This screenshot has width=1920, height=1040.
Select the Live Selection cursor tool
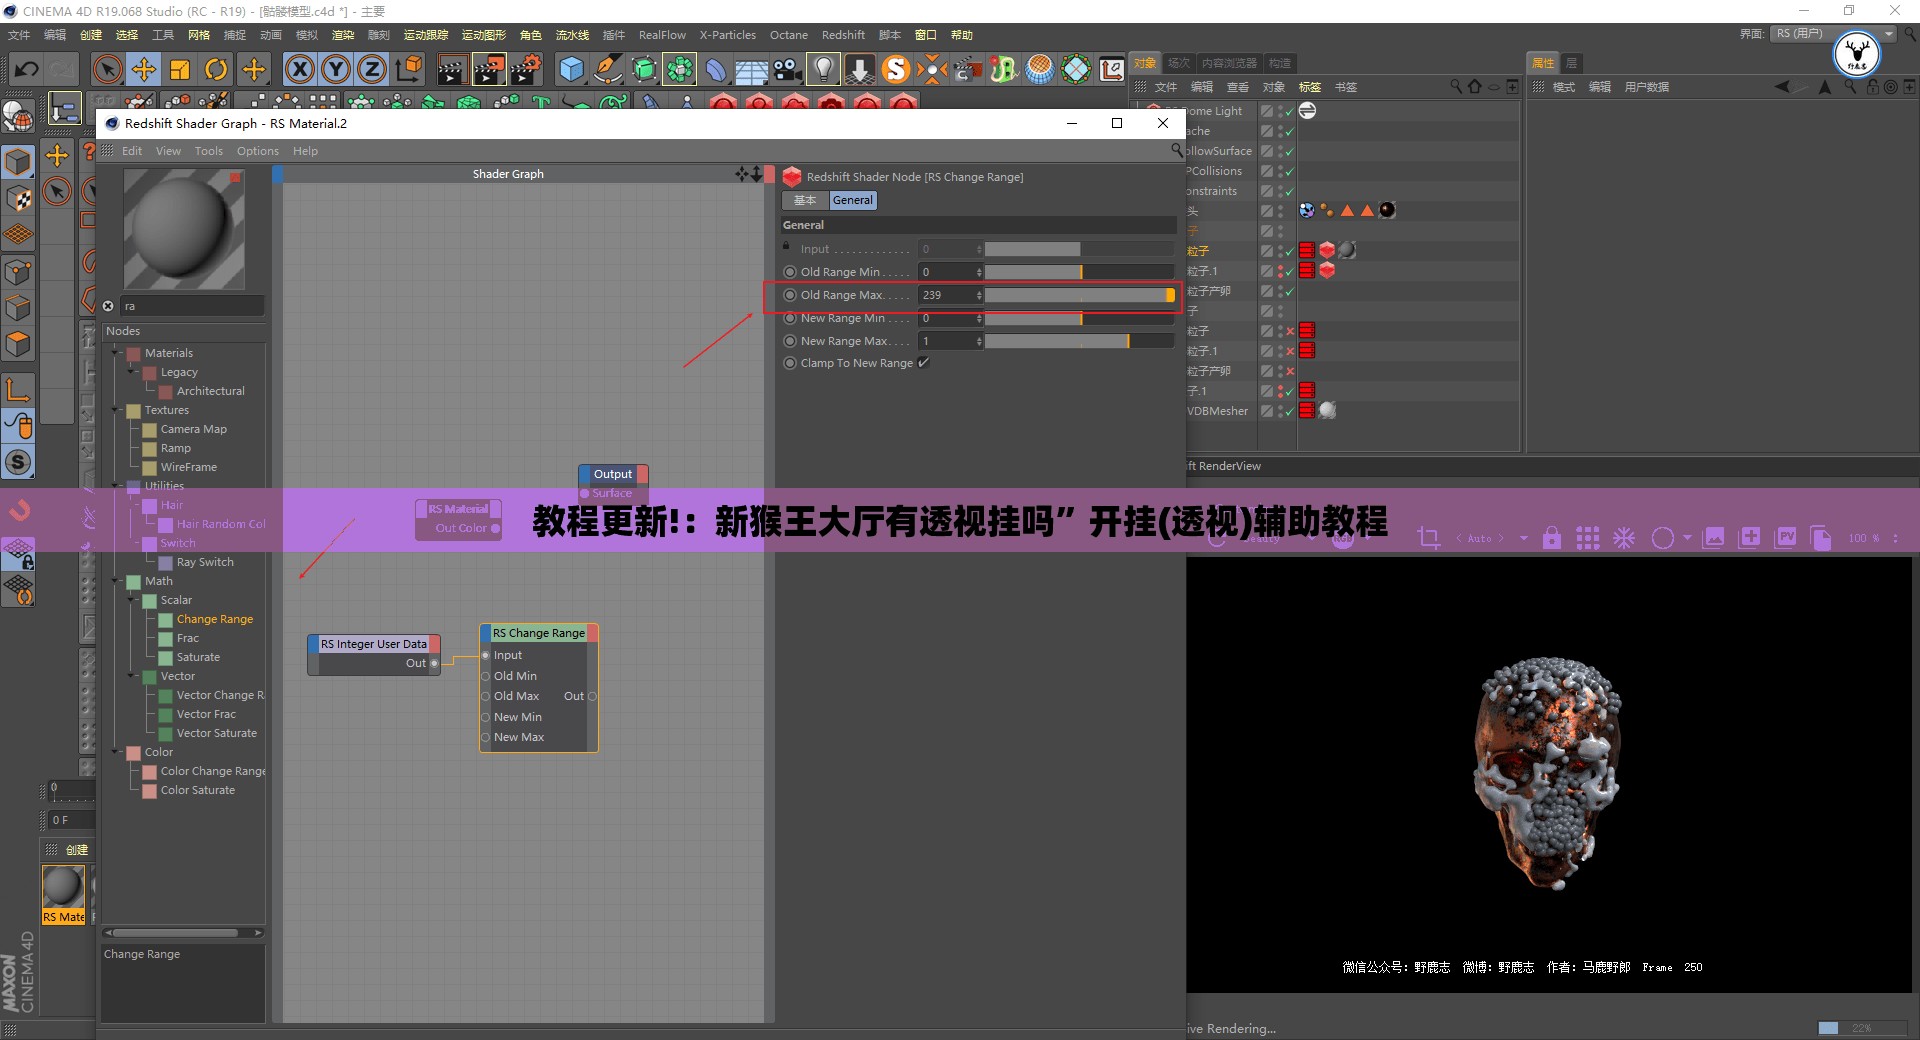106,69
